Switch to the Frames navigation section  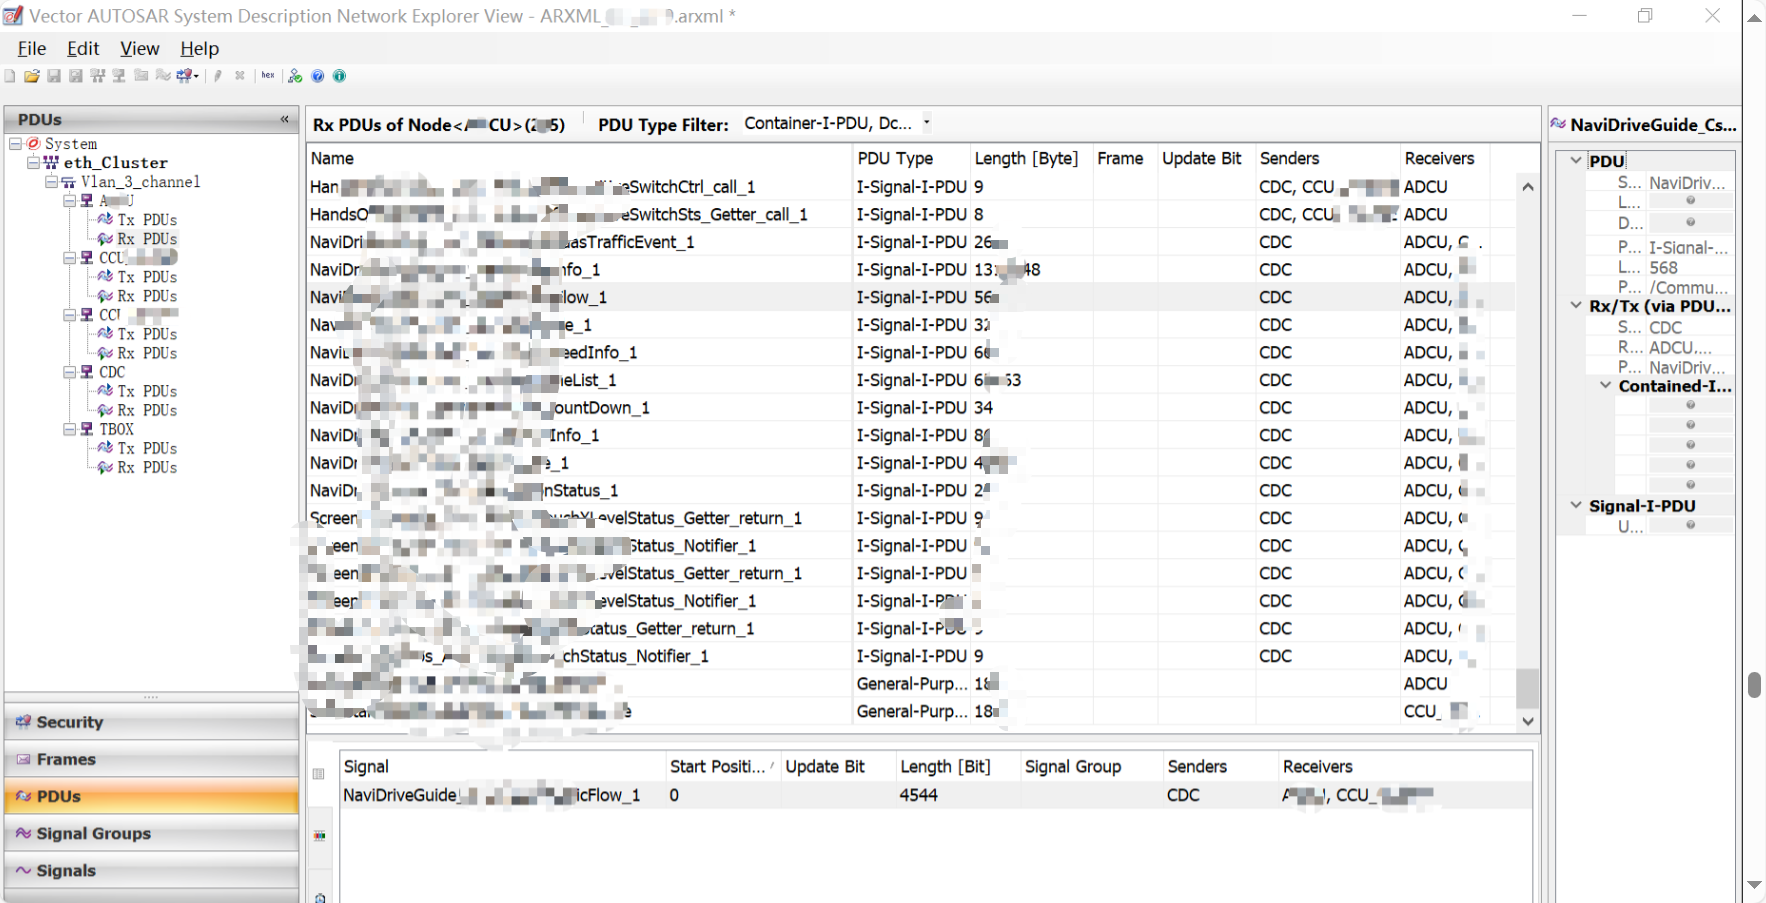coord(151,759)
